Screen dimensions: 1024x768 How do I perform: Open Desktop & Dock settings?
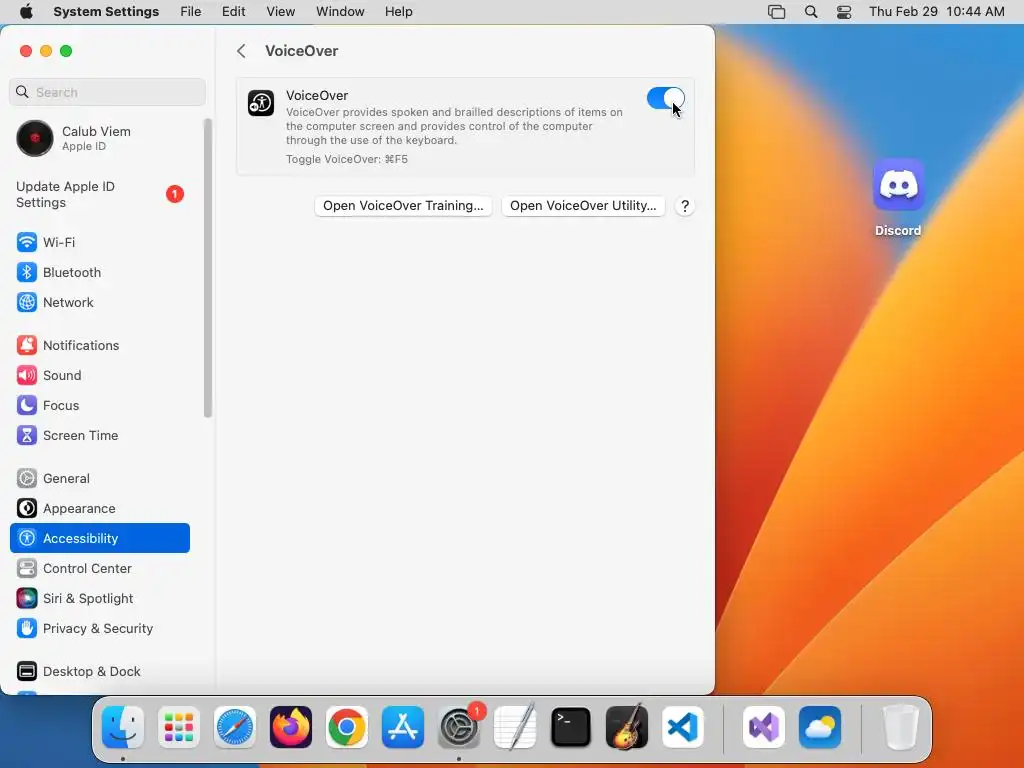(99, 671)
